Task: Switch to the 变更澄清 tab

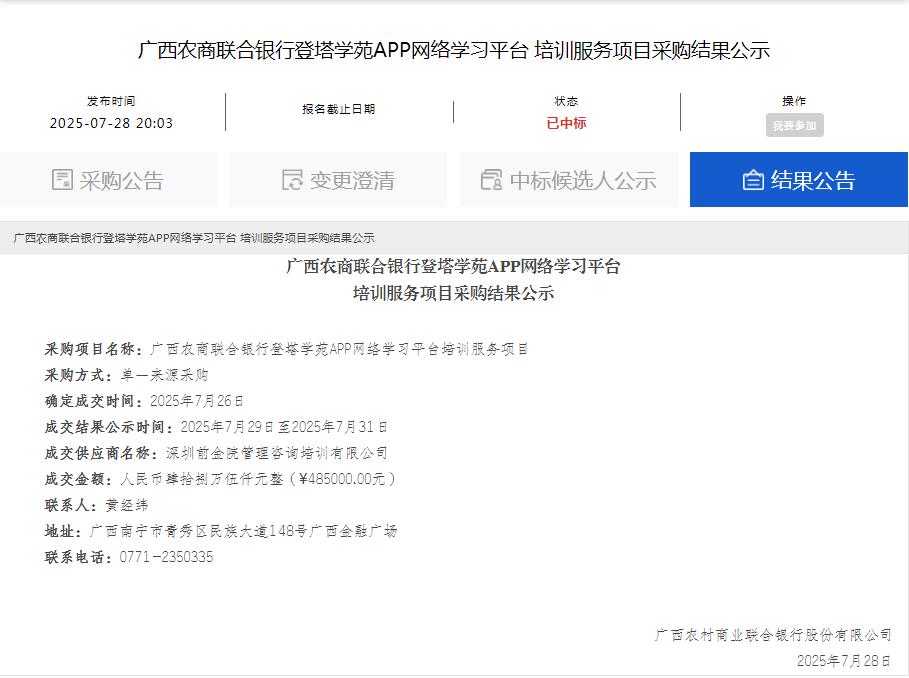Action: (x=338, y=180)
